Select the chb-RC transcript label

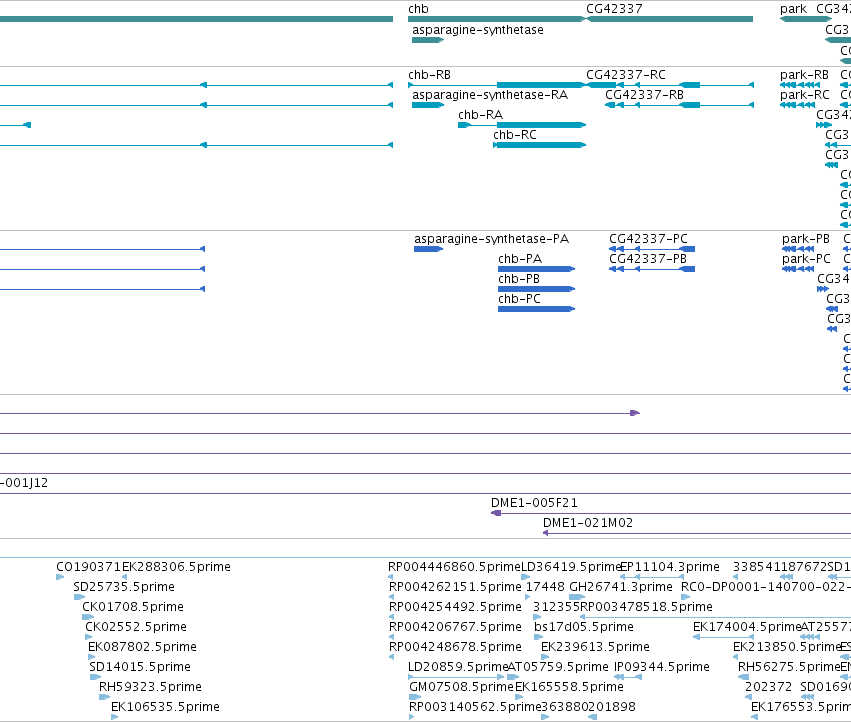(x=515, y=135)
